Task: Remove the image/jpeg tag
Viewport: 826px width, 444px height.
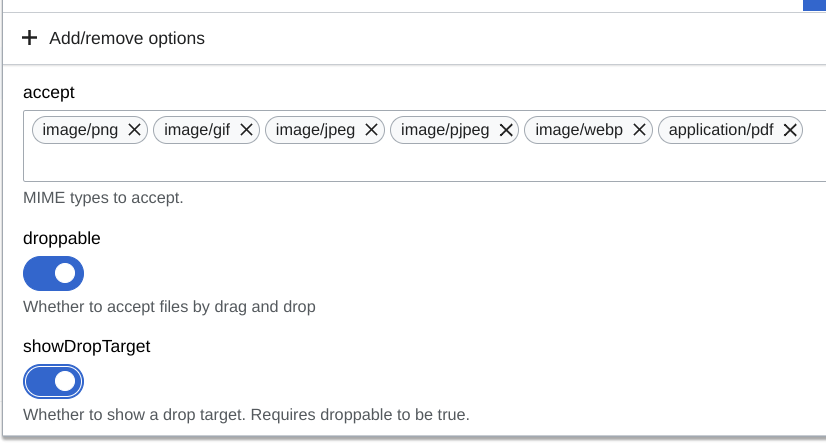Action: tap(371, 130)
